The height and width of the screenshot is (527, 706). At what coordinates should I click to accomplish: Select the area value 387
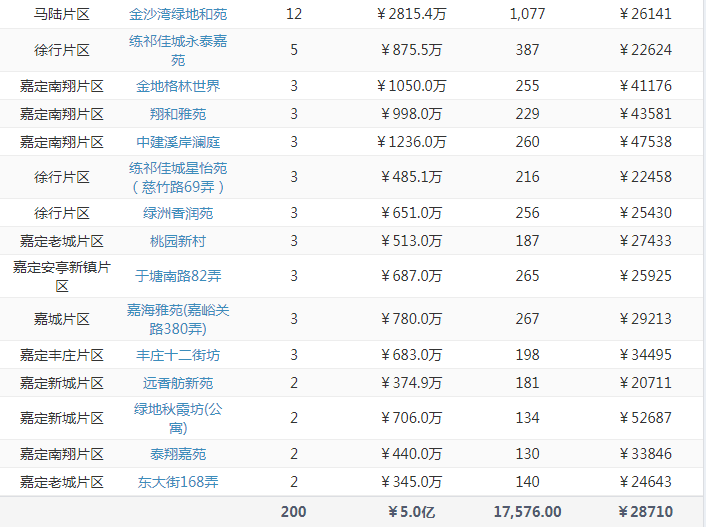527,50
